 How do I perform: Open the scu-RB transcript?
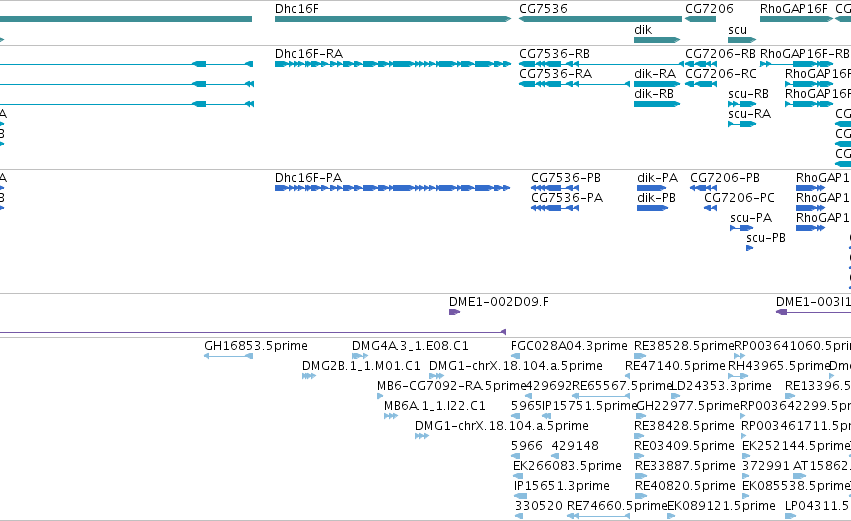click(x=742, y=104)
